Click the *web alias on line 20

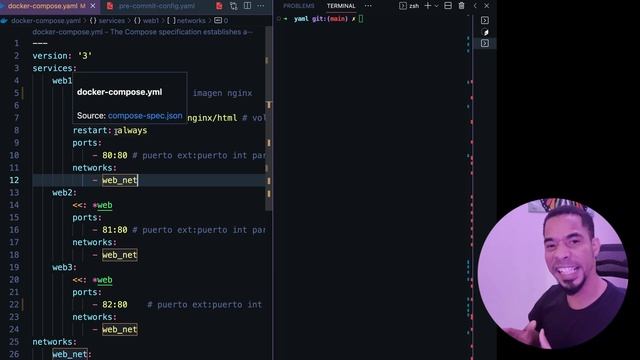click(x=102, y=280)
